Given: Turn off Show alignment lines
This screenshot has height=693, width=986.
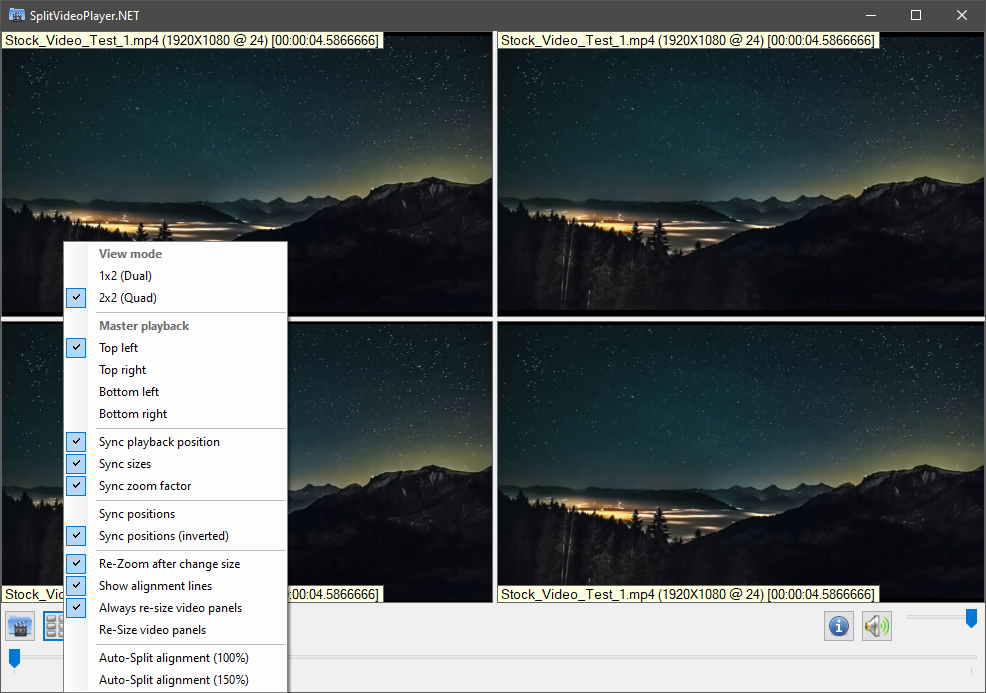Looking at the screenshot, I should (x=155, y=586).
